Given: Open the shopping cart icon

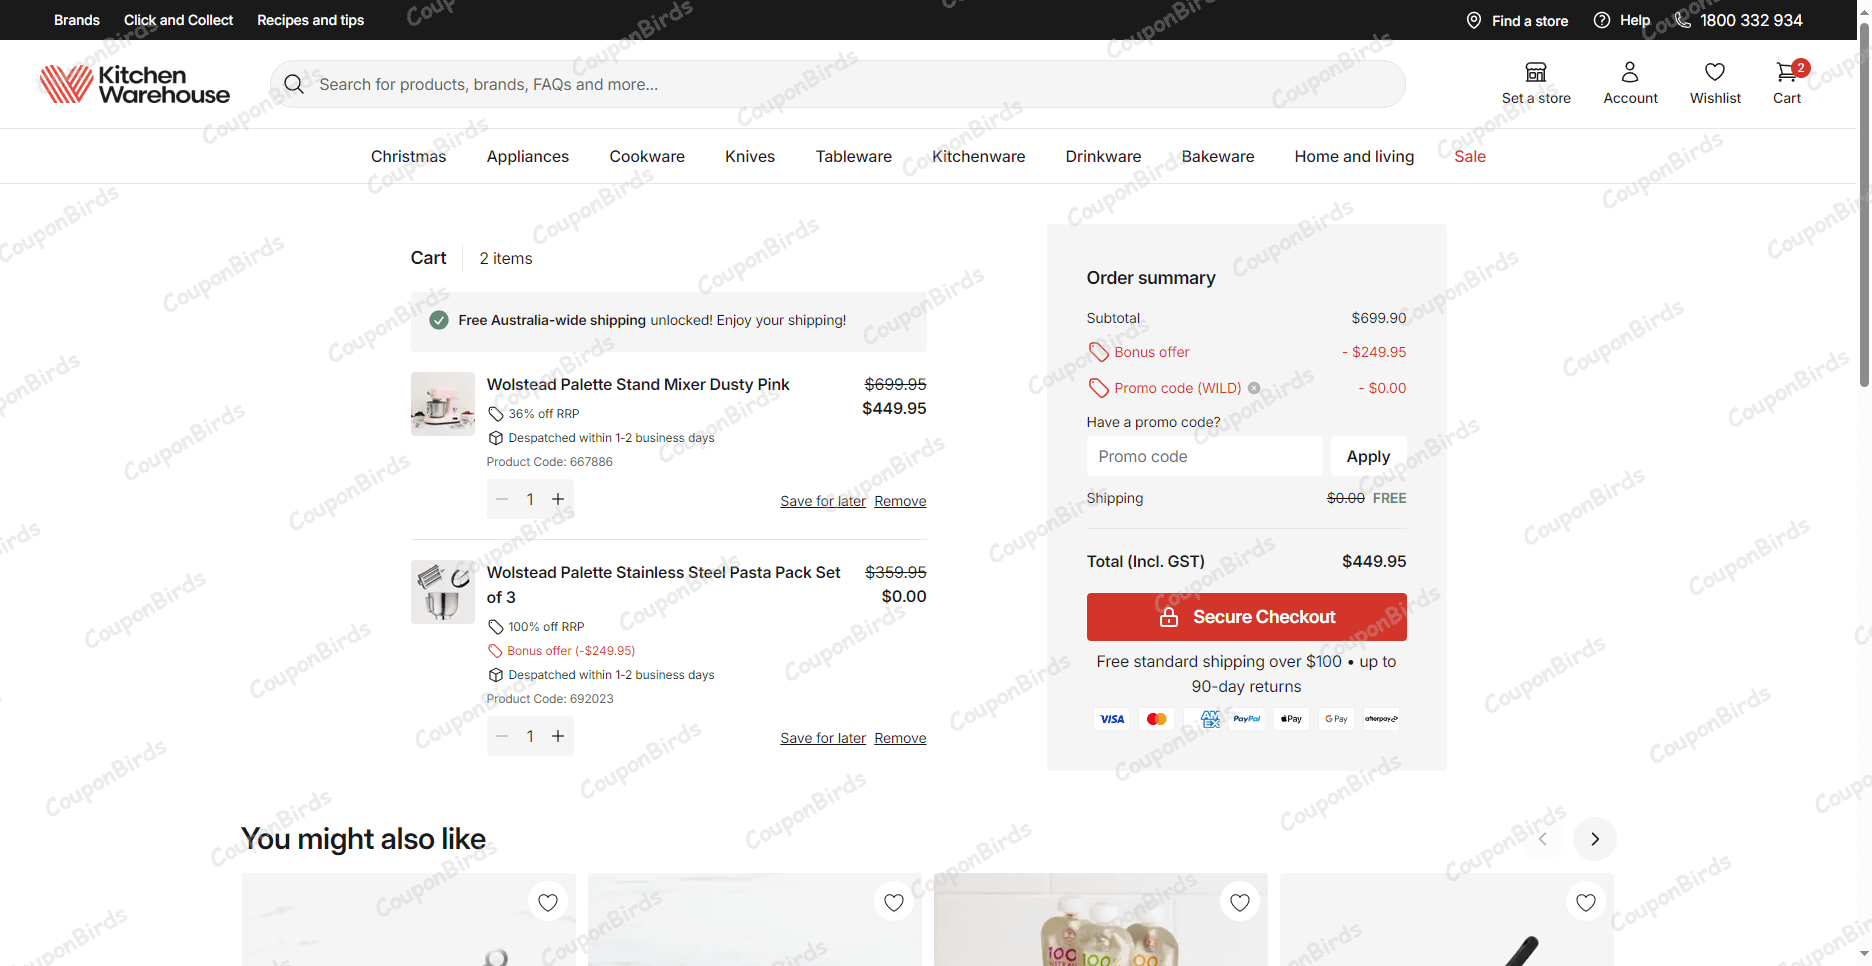Looking at the screenshot, I should coord(1786,73).
